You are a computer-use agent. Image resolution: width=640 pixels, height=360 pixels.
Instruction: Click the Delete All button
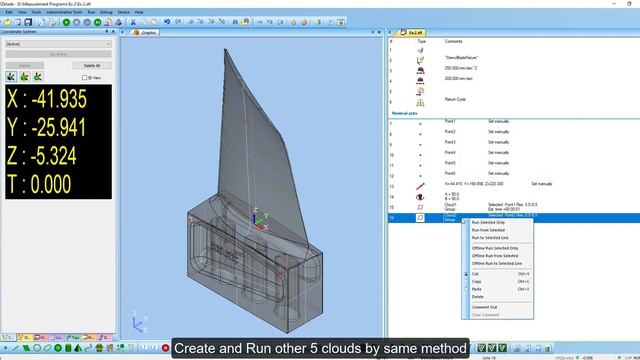pyautogui.click(x=92, y=66)
